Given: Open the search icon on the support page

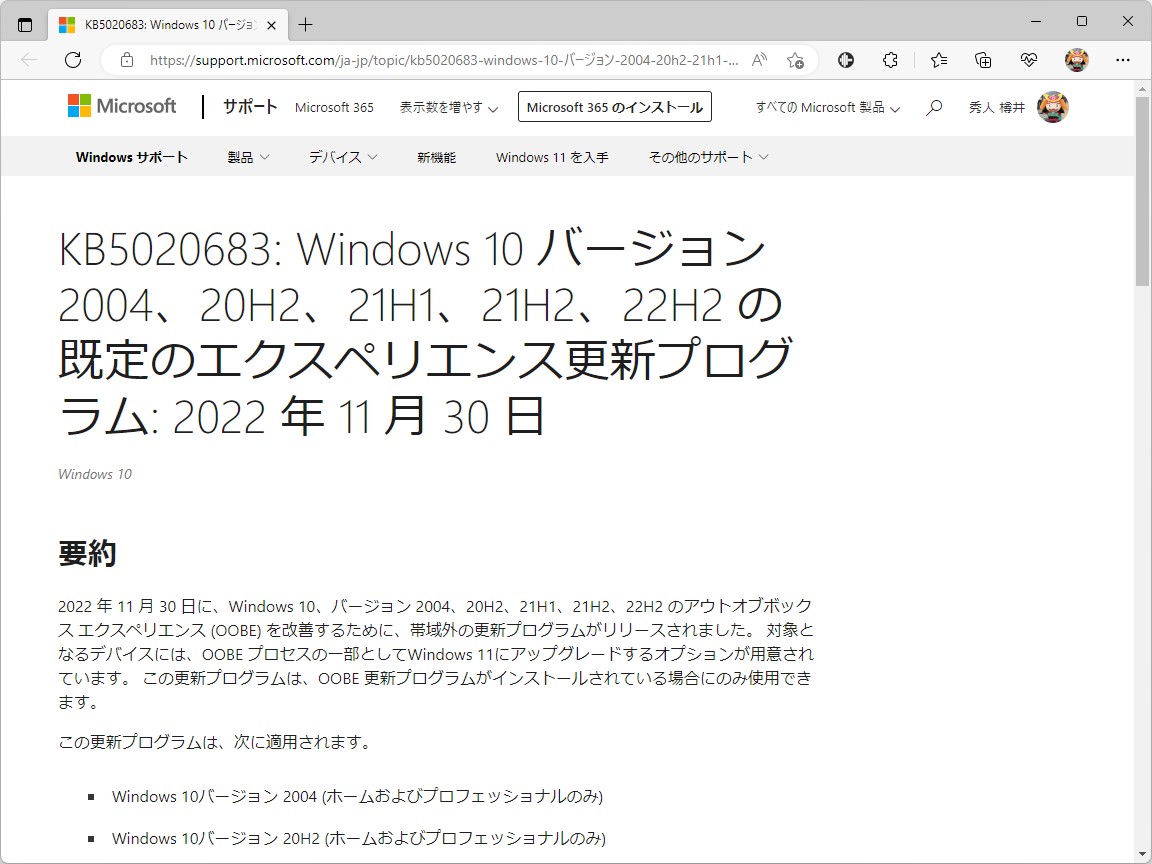Looking at the screenshot, I should [x=933, y=107].
